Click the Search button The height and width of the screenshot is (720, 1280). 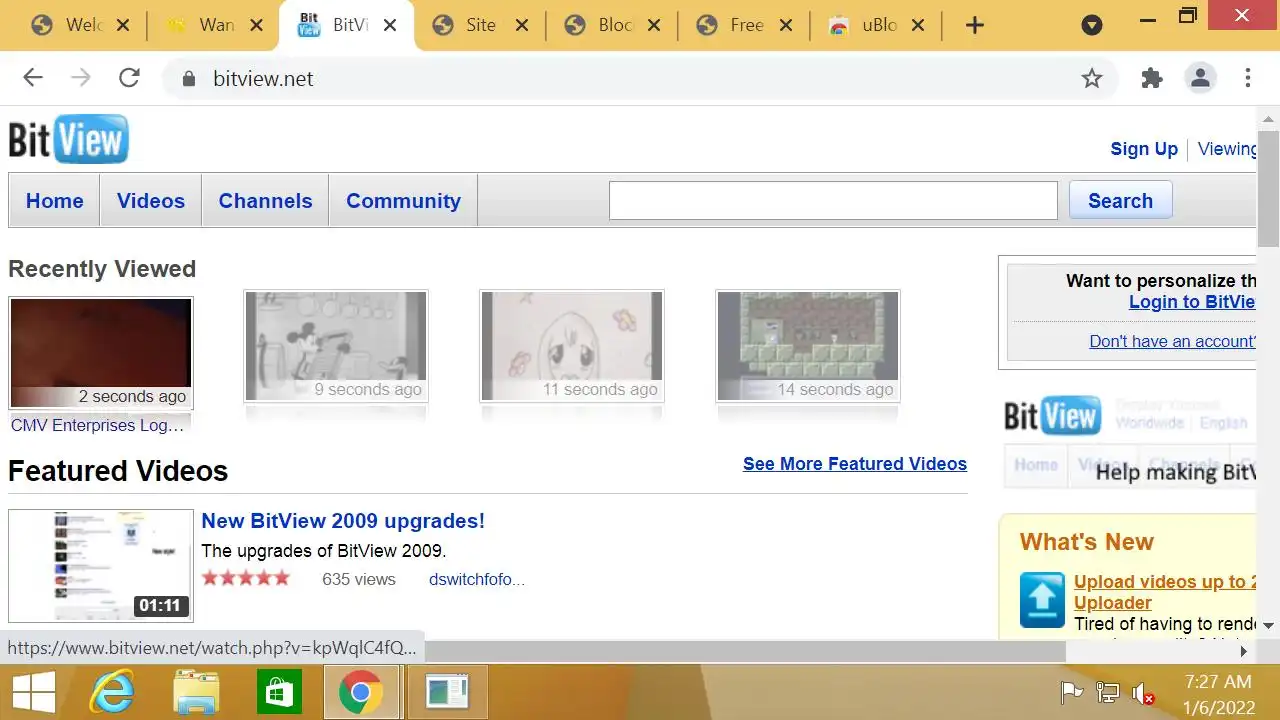(1120, 200)
